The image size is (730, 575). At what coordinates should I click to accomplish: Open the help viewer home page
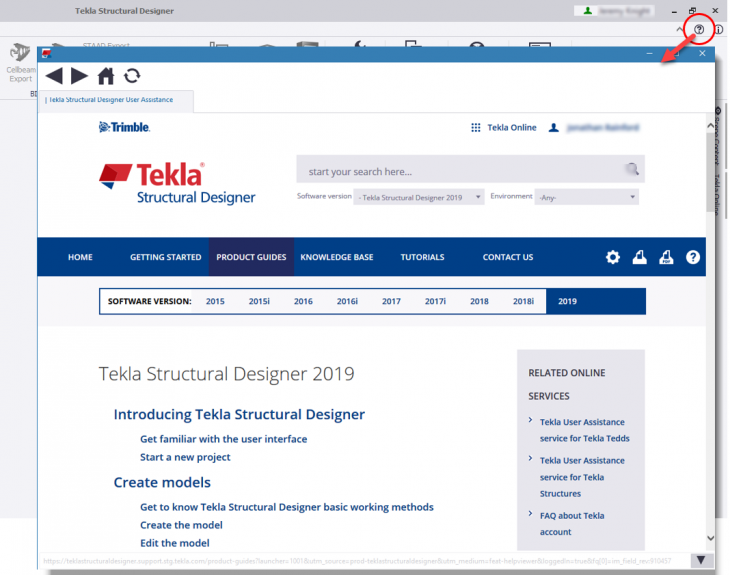pos(106,76)
